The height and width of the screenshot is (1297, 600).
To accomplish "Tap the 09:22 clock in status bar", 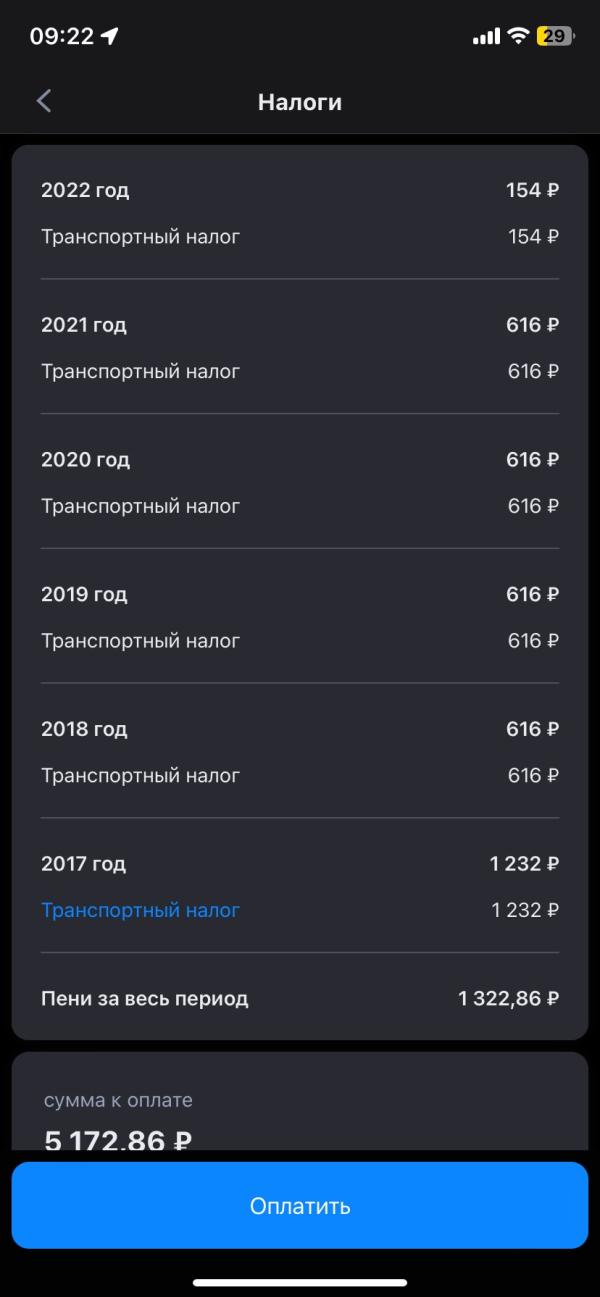I will 61,37.
